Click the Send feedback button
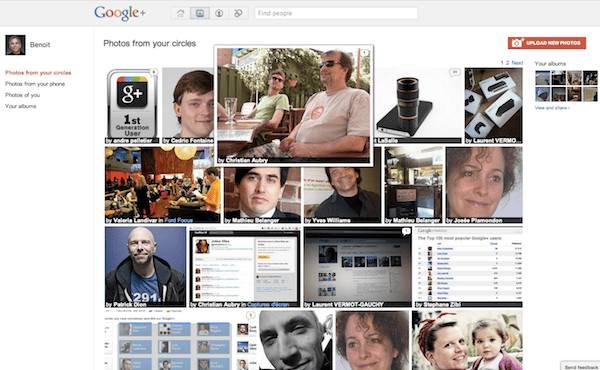Screen dimensions: 600x370 [x=580, y=367]
